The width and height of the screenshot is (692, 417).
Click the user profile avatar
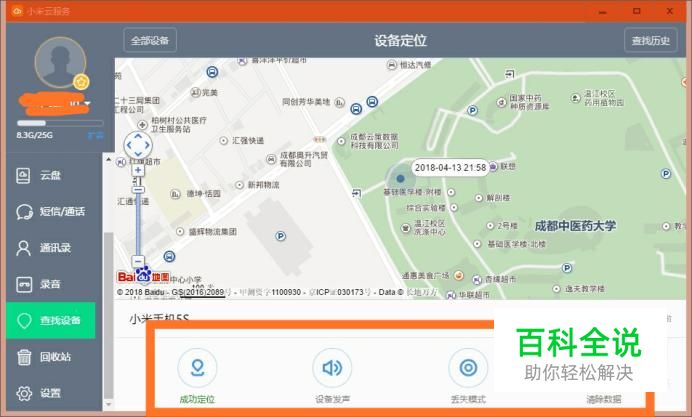(60, 62)
